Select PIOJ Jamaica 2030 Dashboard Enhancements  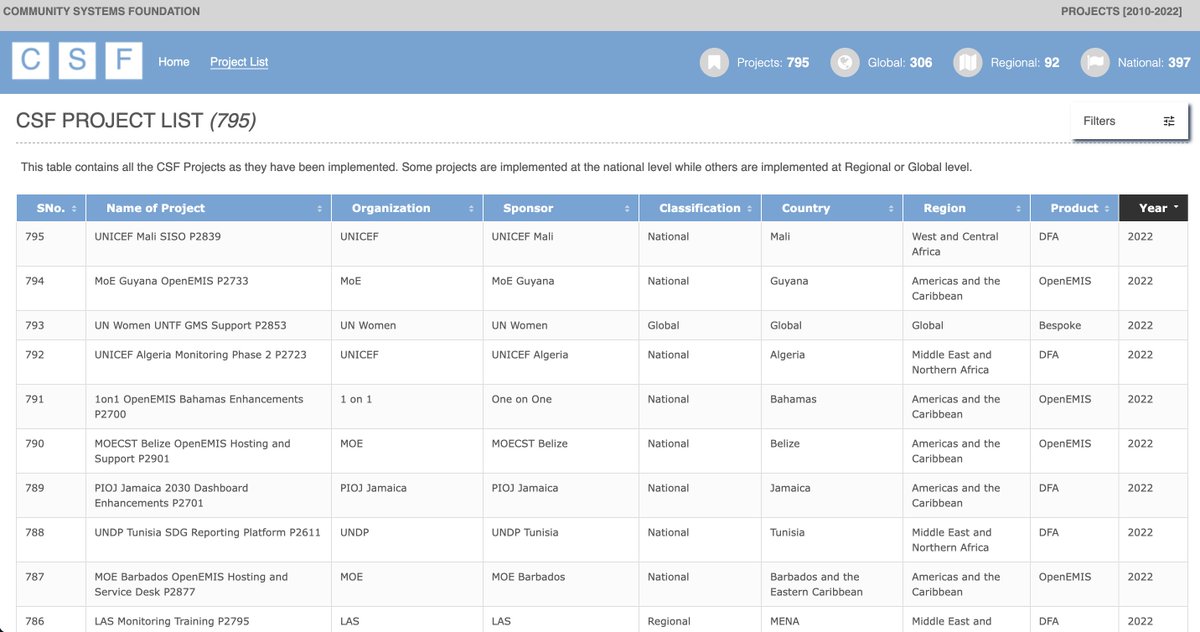pos(171,495)
